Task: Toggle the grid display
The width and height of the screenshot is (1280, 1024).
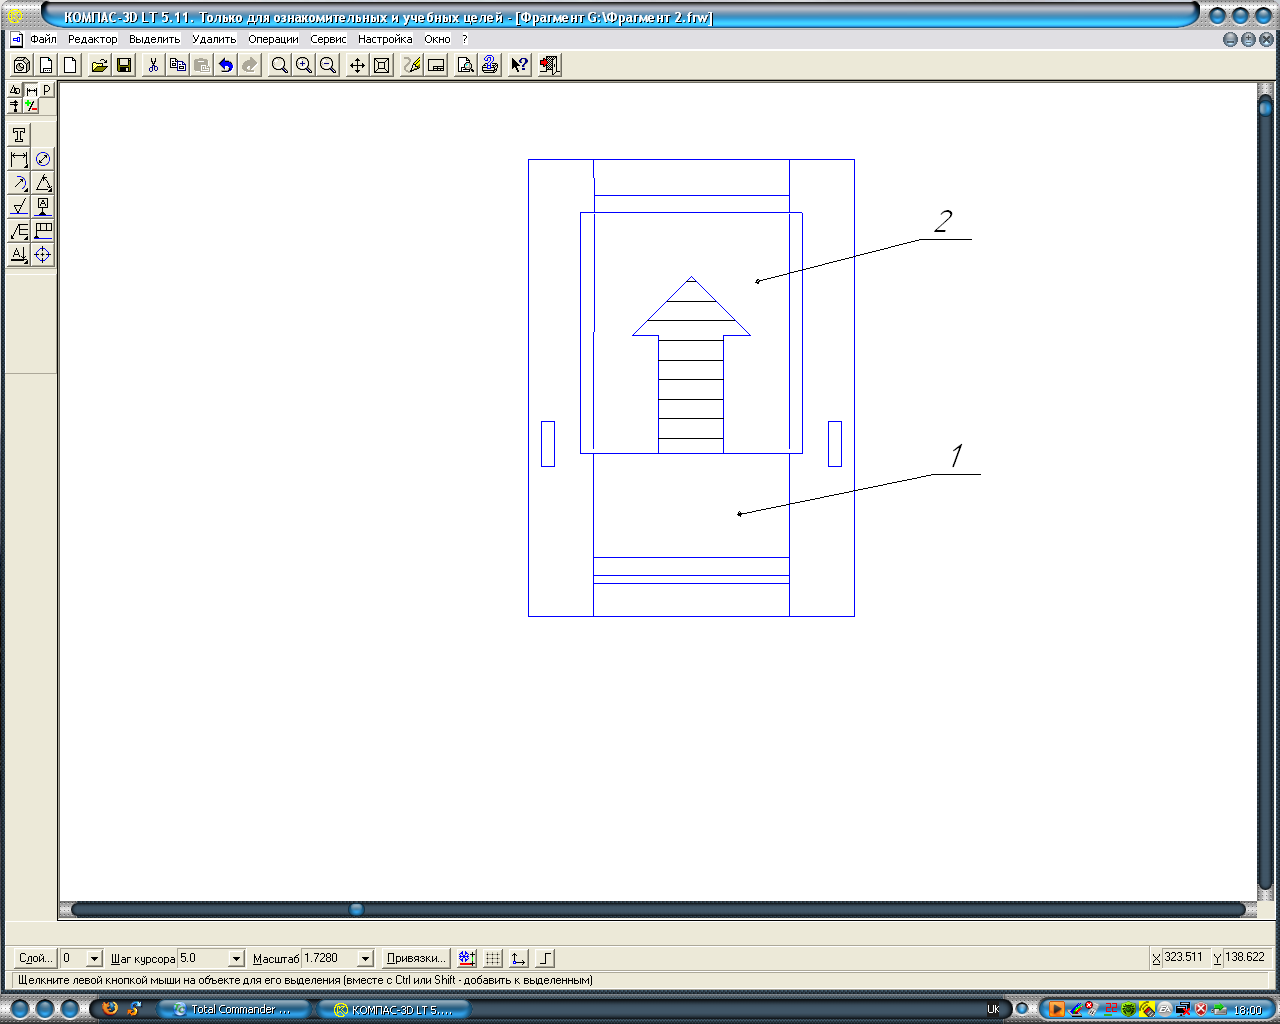Action: click(x=493, y=958)
